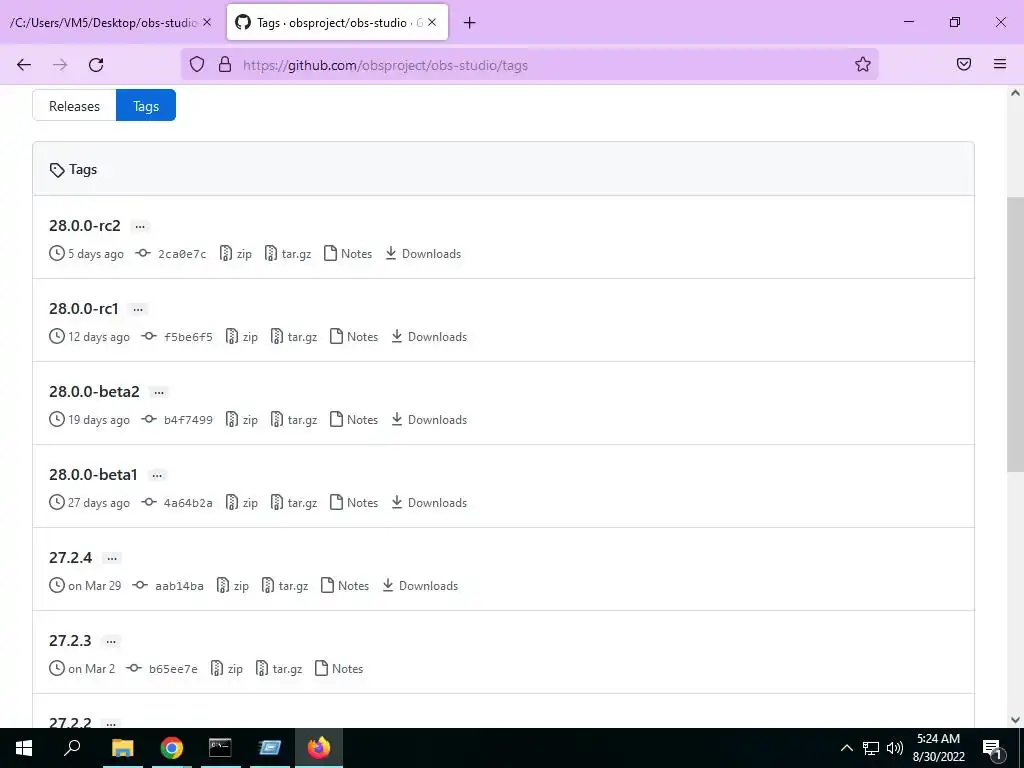Download tar.gz for 28.0.0-beta2
The width and height of the screenshot is (1024, 768).
(x=294, y=419)
